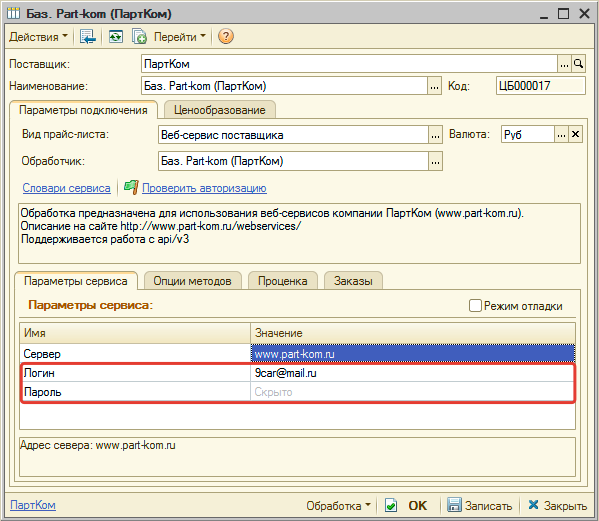Image resolution: width=599 pixels, height=521 pixels.
Task: Click the magnifier icon next to Поставщик field
Action: point(578,64)
